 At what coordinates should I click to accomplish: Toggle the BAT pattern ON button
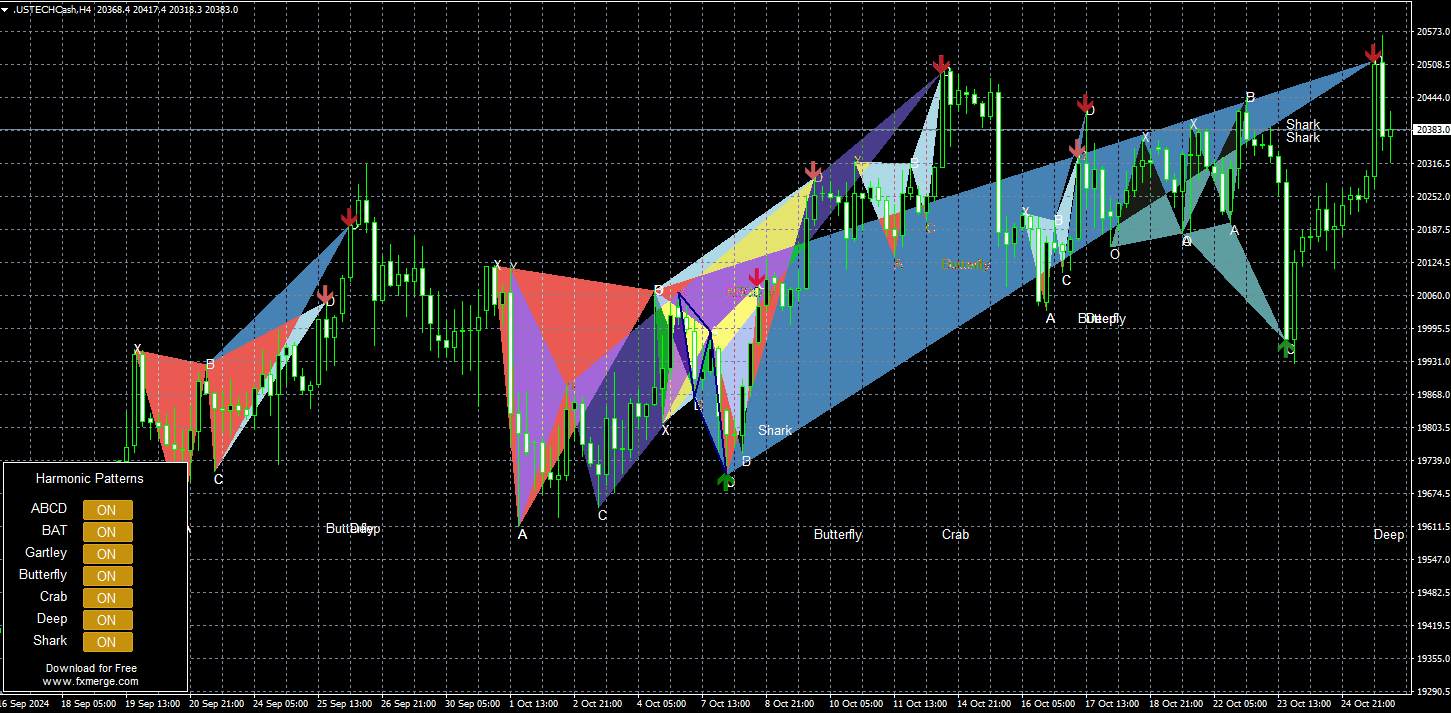pos(107,532)
